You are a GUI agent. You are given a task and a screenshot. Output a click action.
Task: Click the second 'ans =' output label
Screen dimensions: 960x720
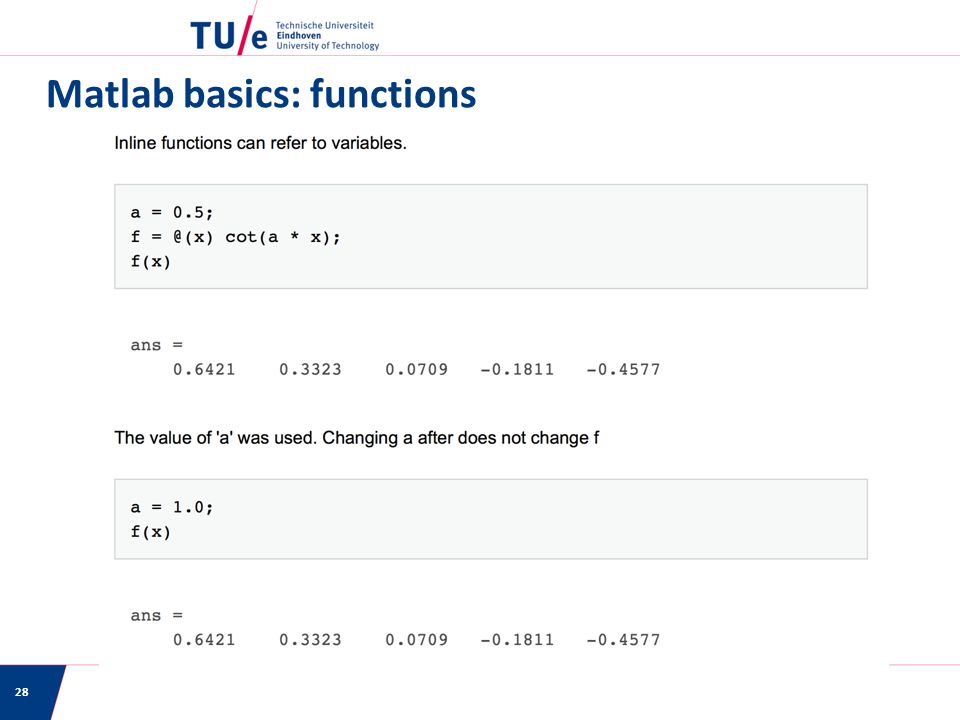pyautogui.click(x=157, y=615)
